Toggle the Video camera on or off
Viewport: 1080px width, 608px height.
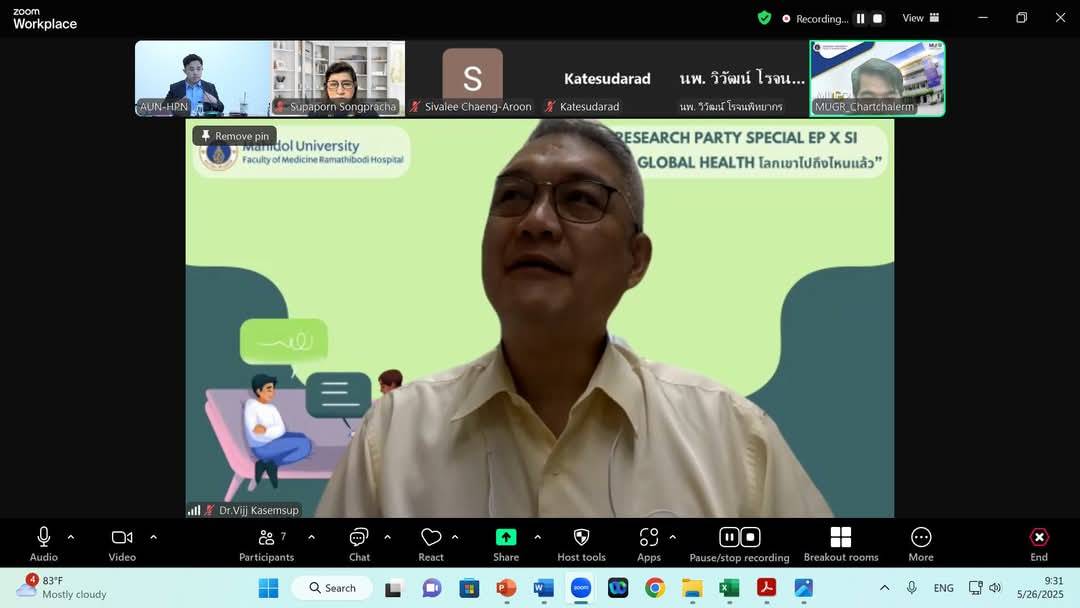[122, 538]
